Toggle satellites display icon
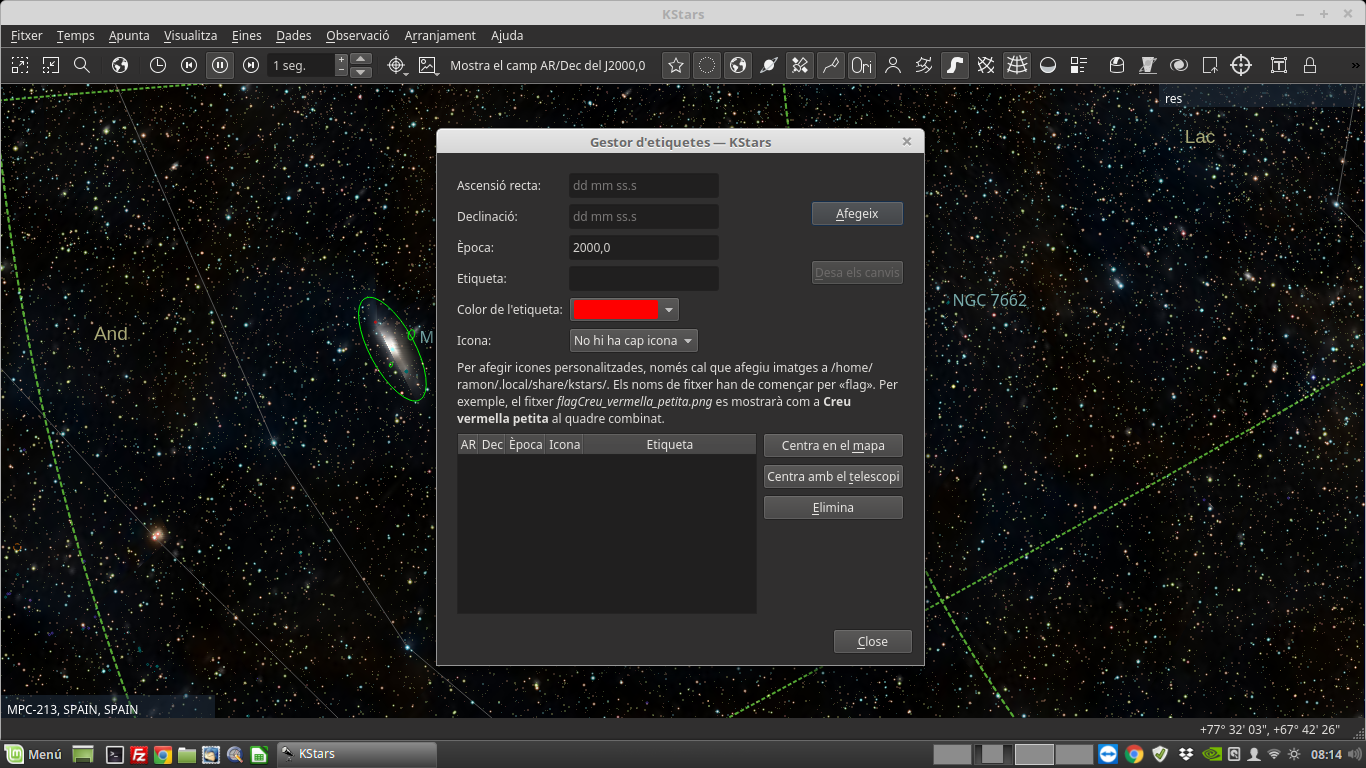This screenshot has height=768, width=1366. coord(800,65)
